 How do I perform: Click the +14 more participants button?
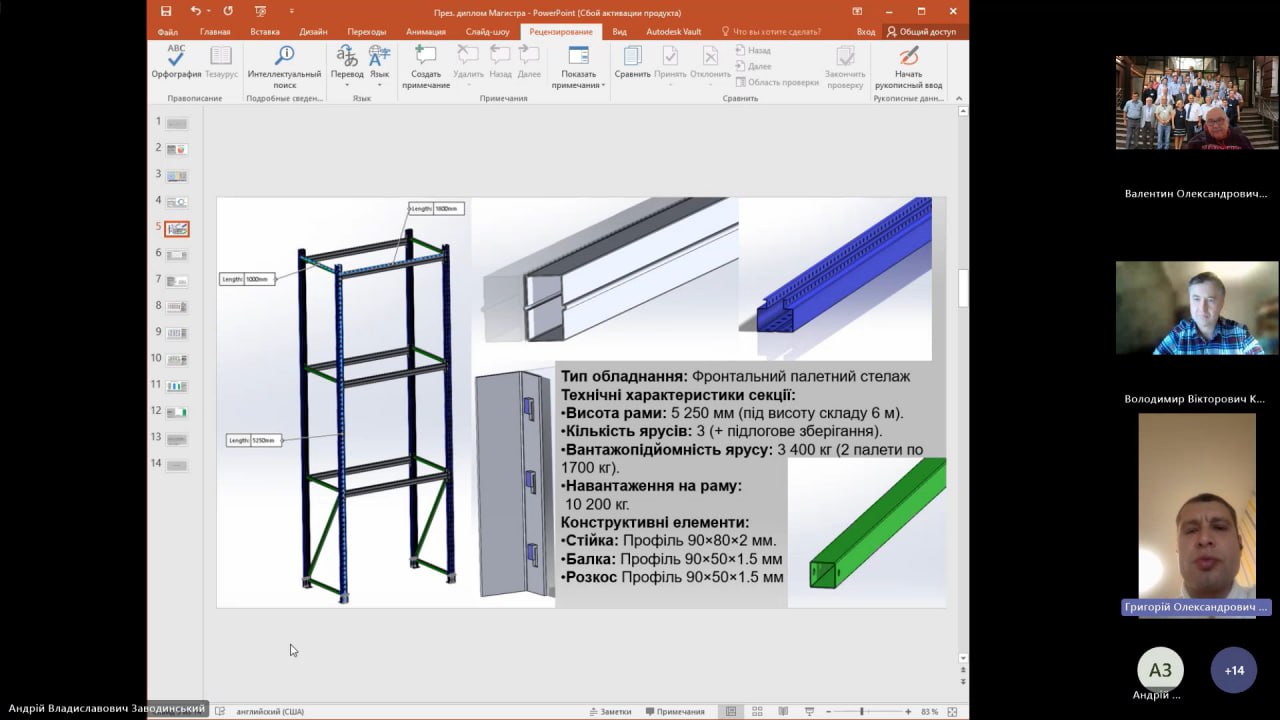(1234, 670)
